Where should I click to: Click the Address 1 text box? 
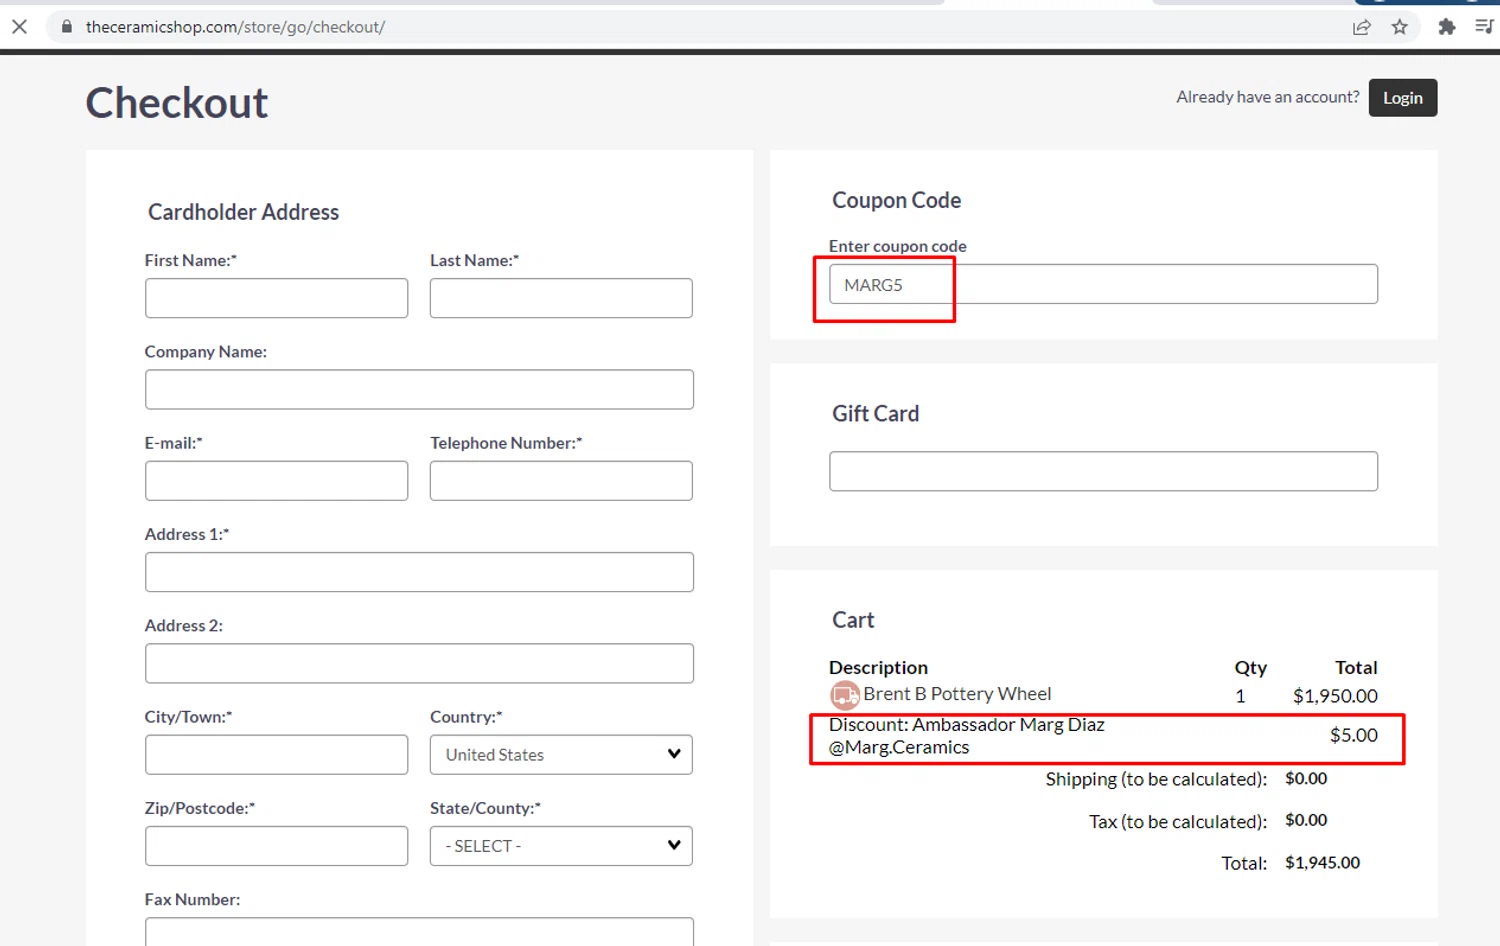point(419,572)
